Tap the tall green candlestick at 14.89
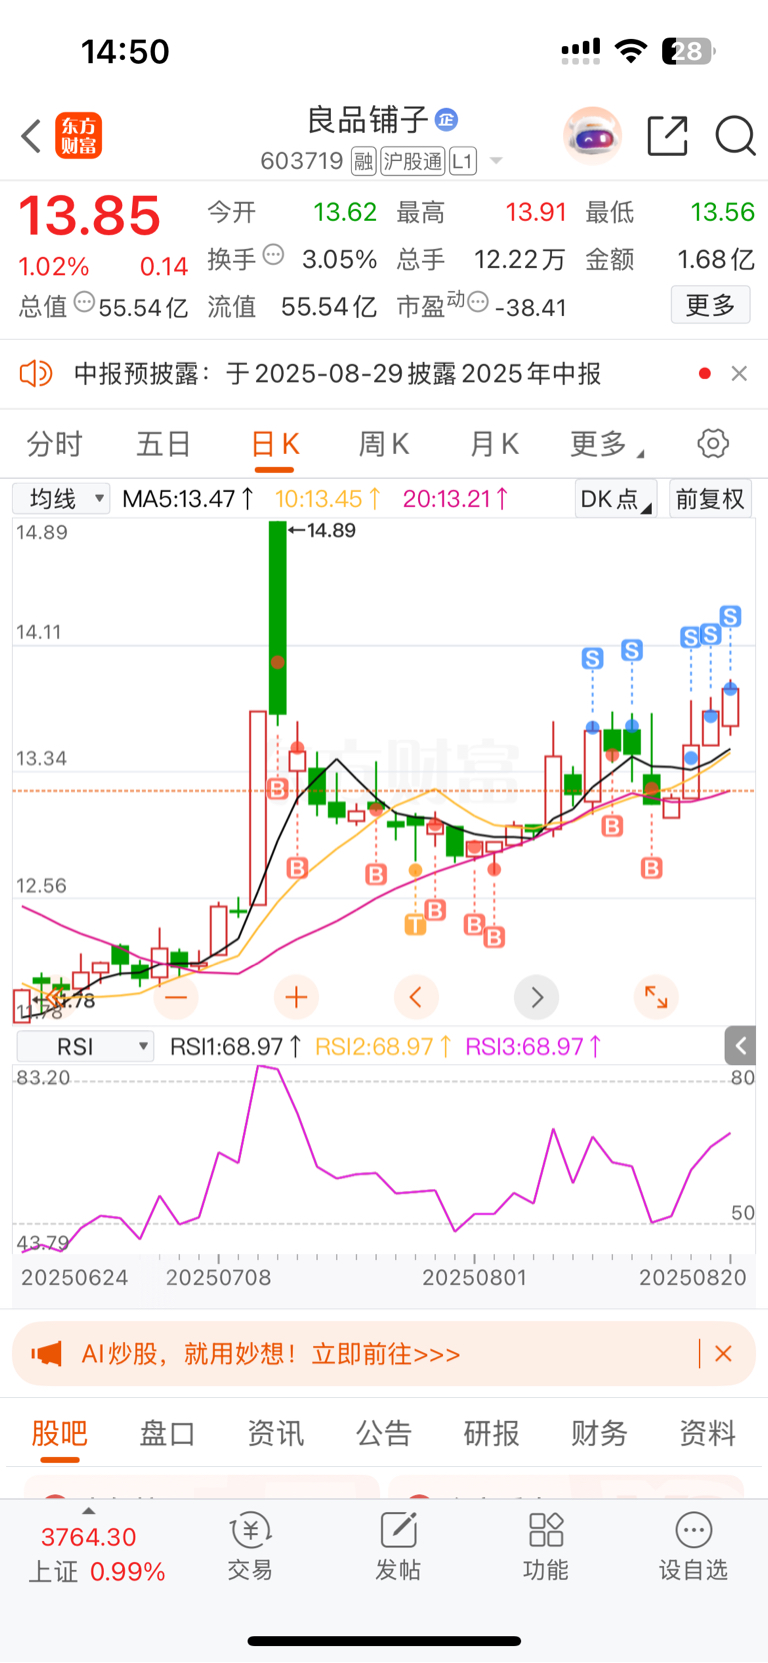This screenshot has width=768, height=1663. coord(278,618)
